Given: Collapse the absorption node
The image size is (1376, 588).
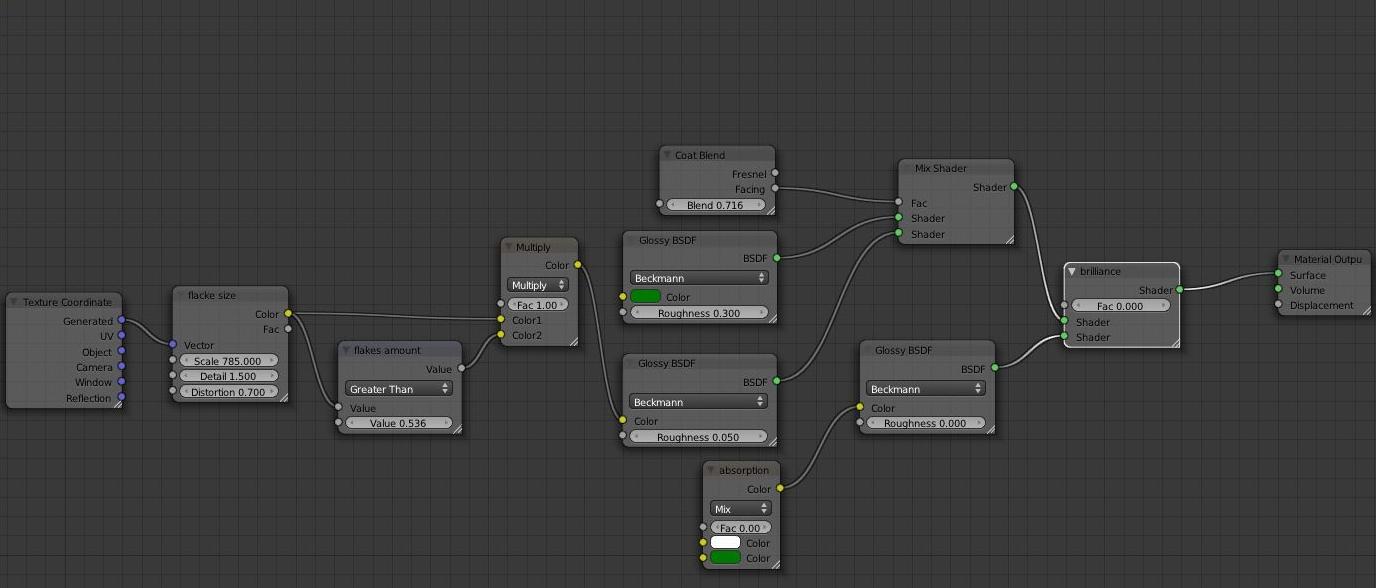Looking at the screenshot, I should point(711,470).
